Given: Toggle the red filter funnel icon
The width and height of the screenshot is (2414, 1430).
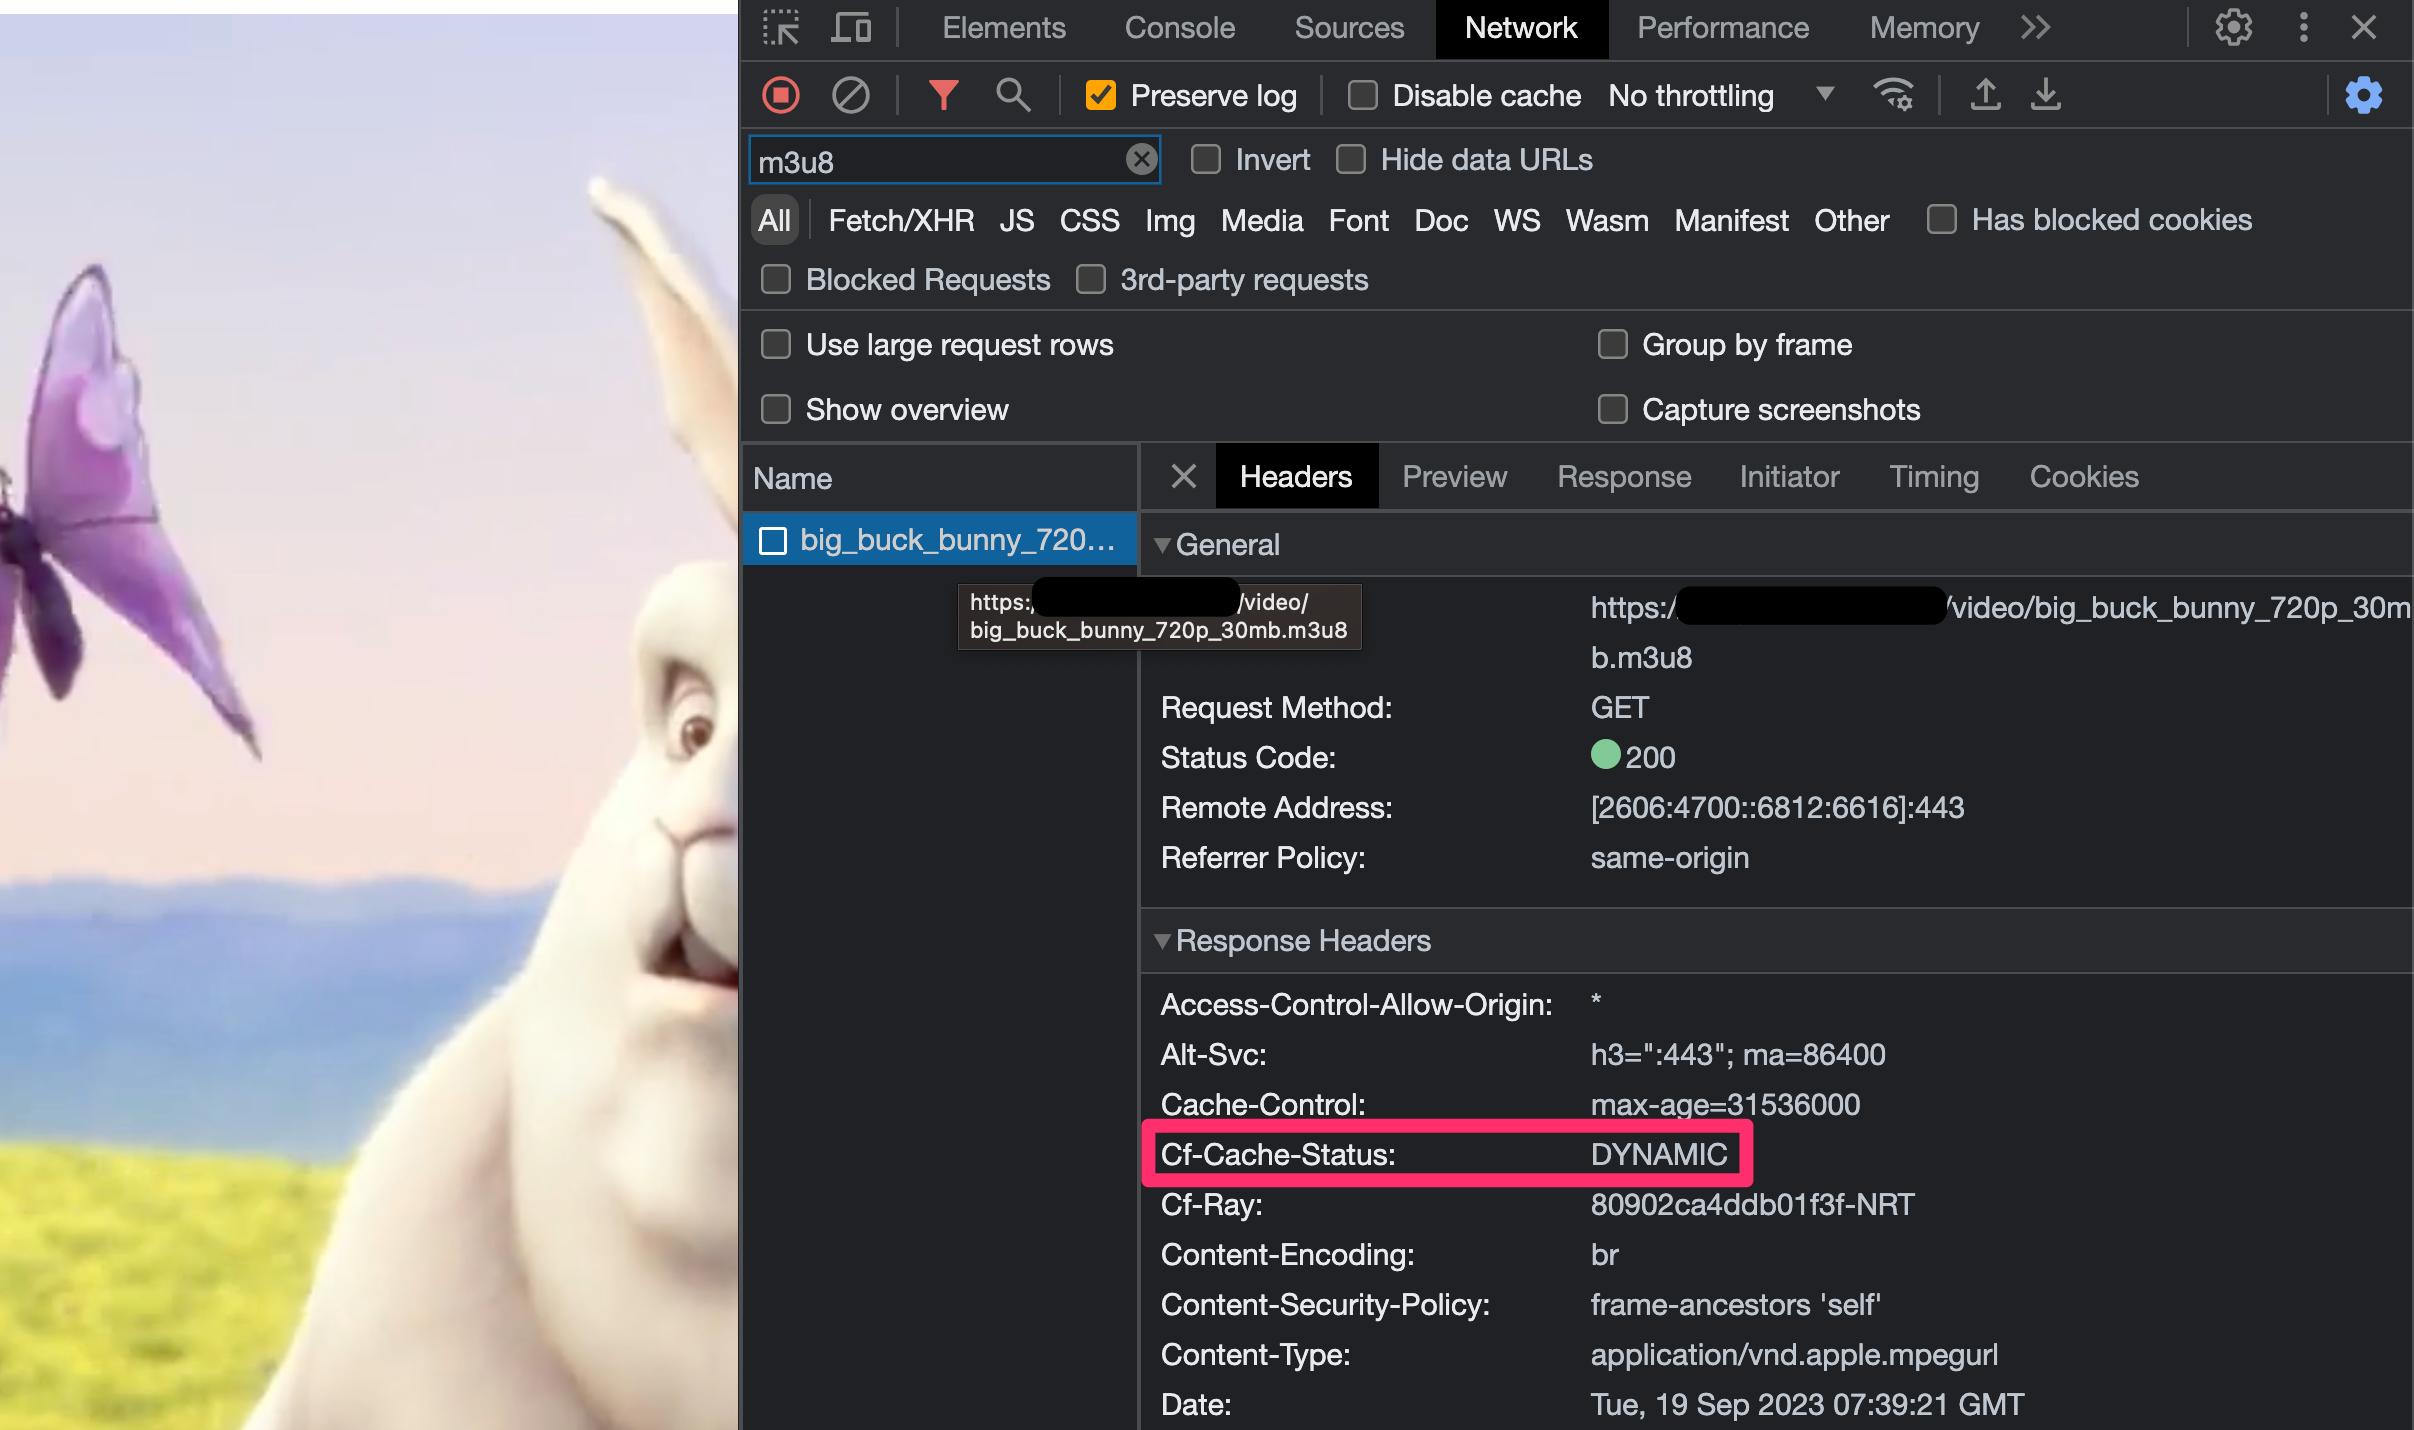Looking at the screenshot, I should (x=943, y=96).
